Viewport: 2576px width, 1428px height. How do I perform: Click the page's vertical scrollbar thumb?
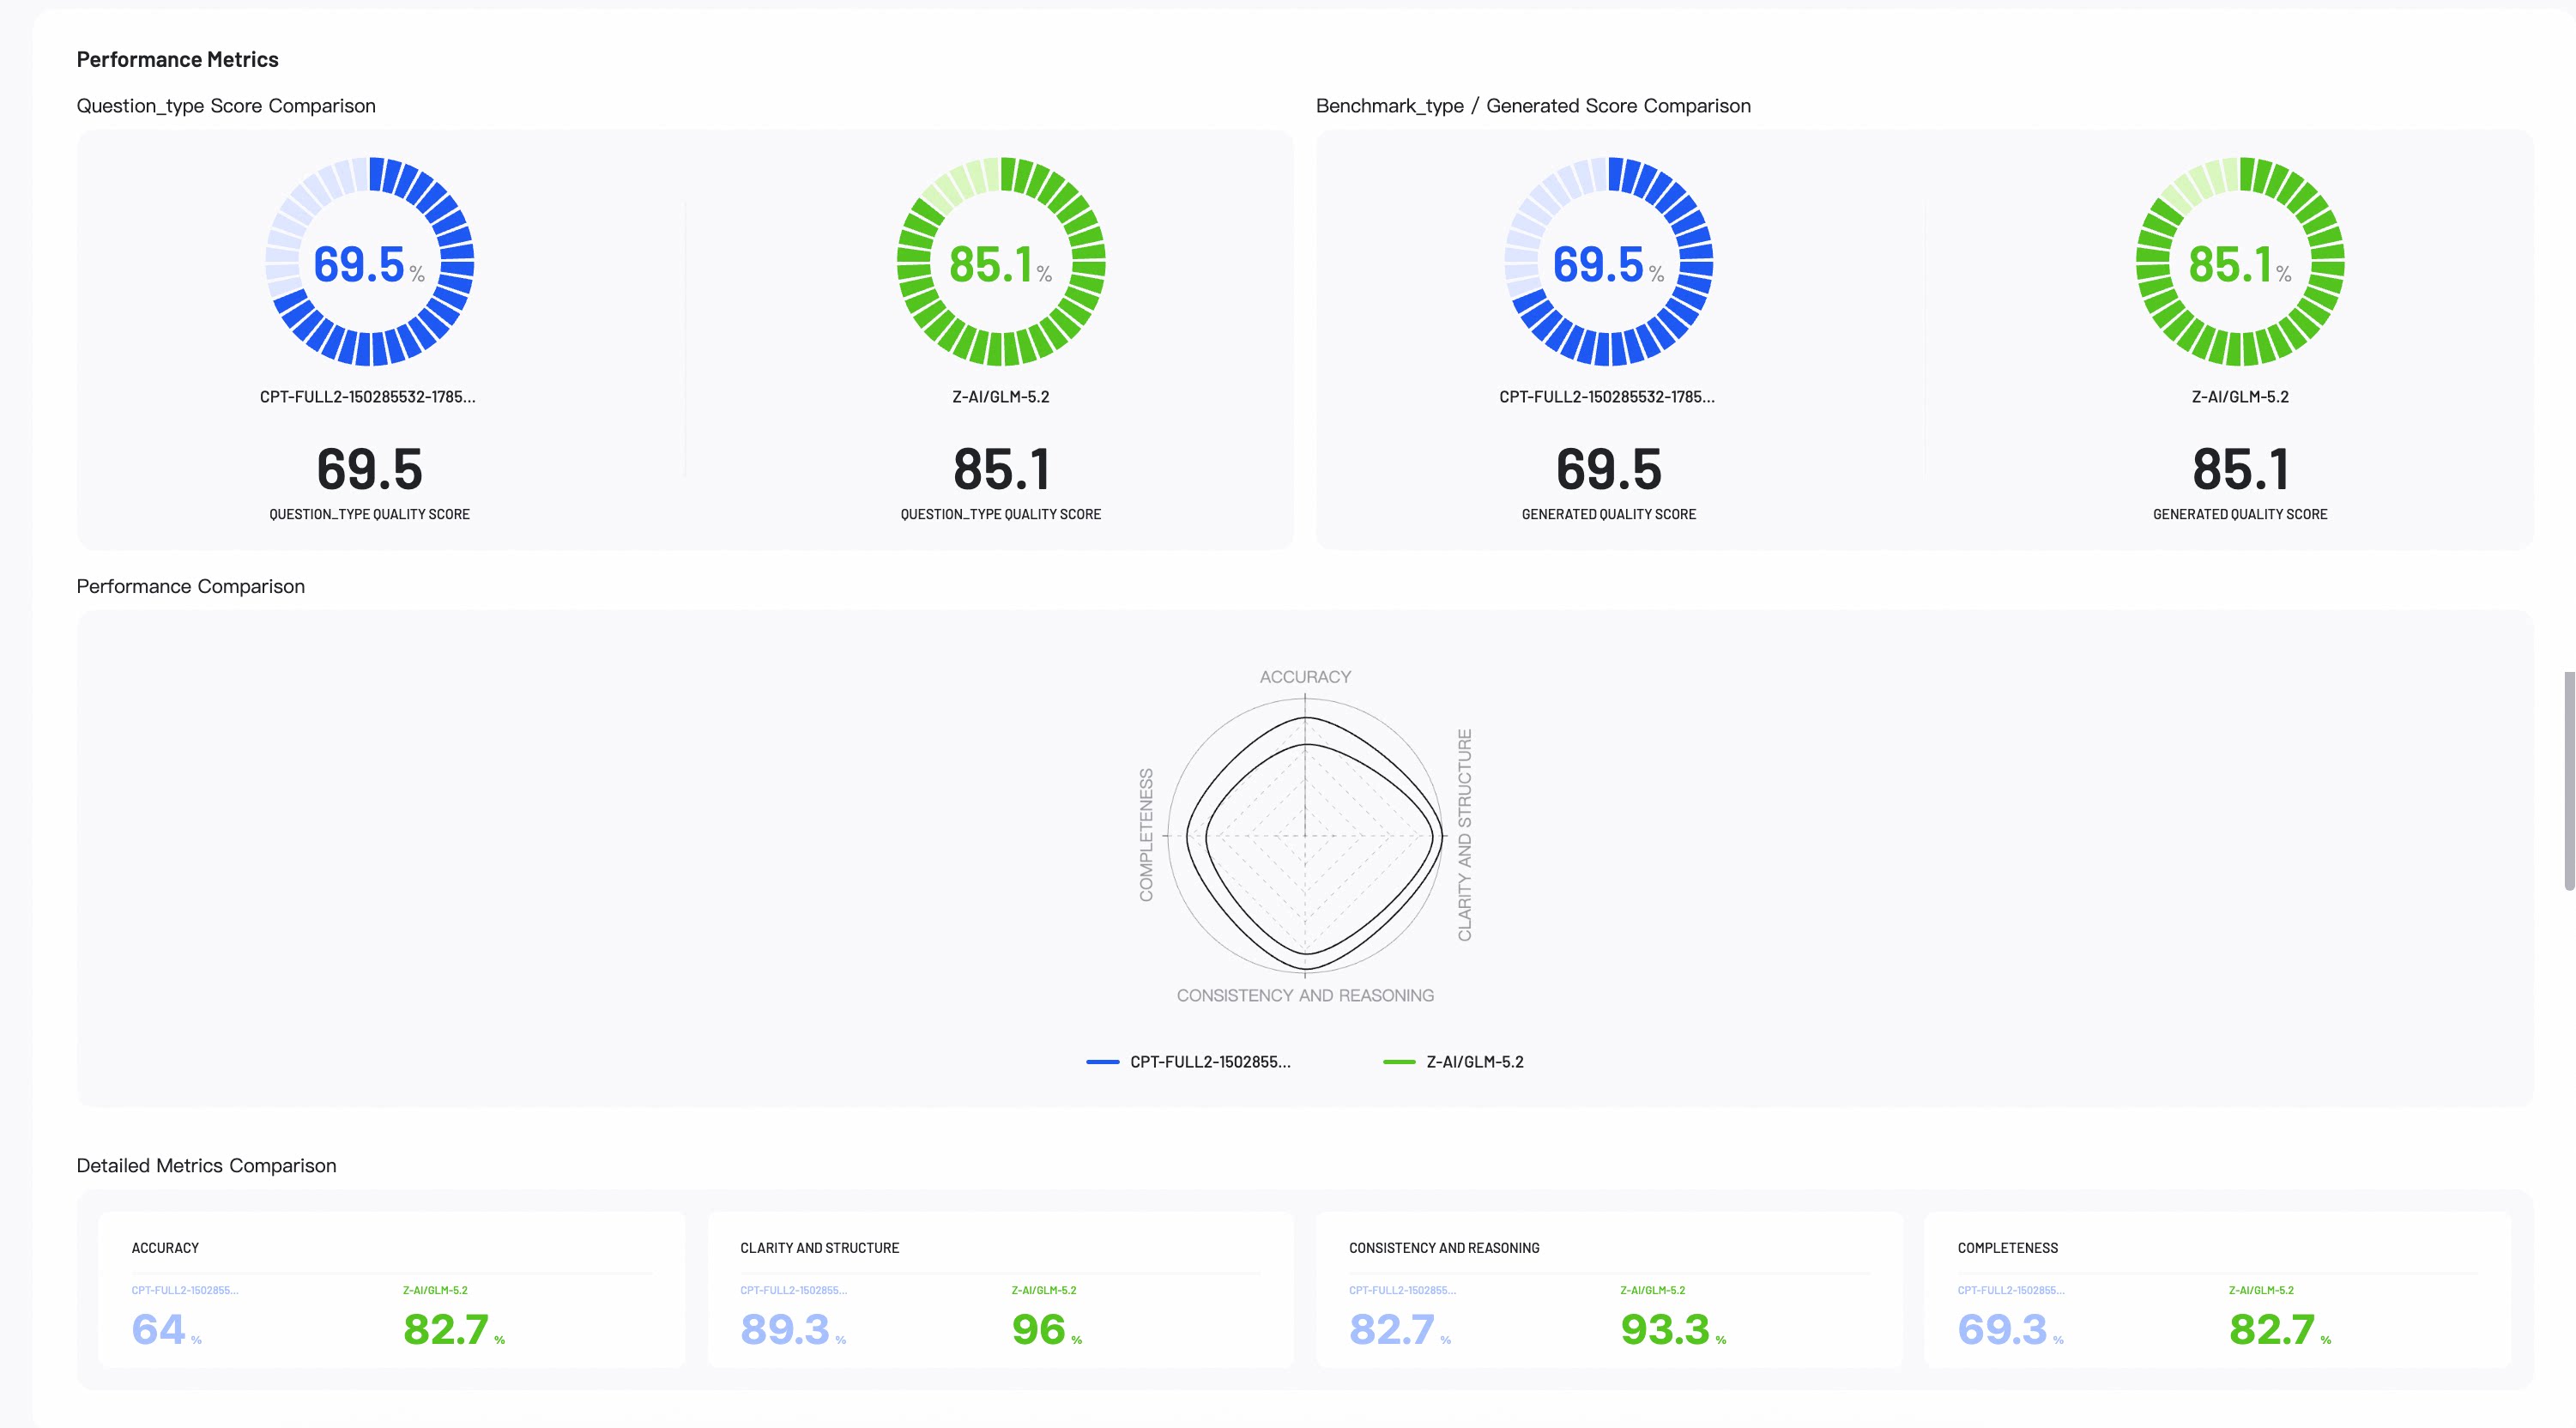coord(2569,781)
